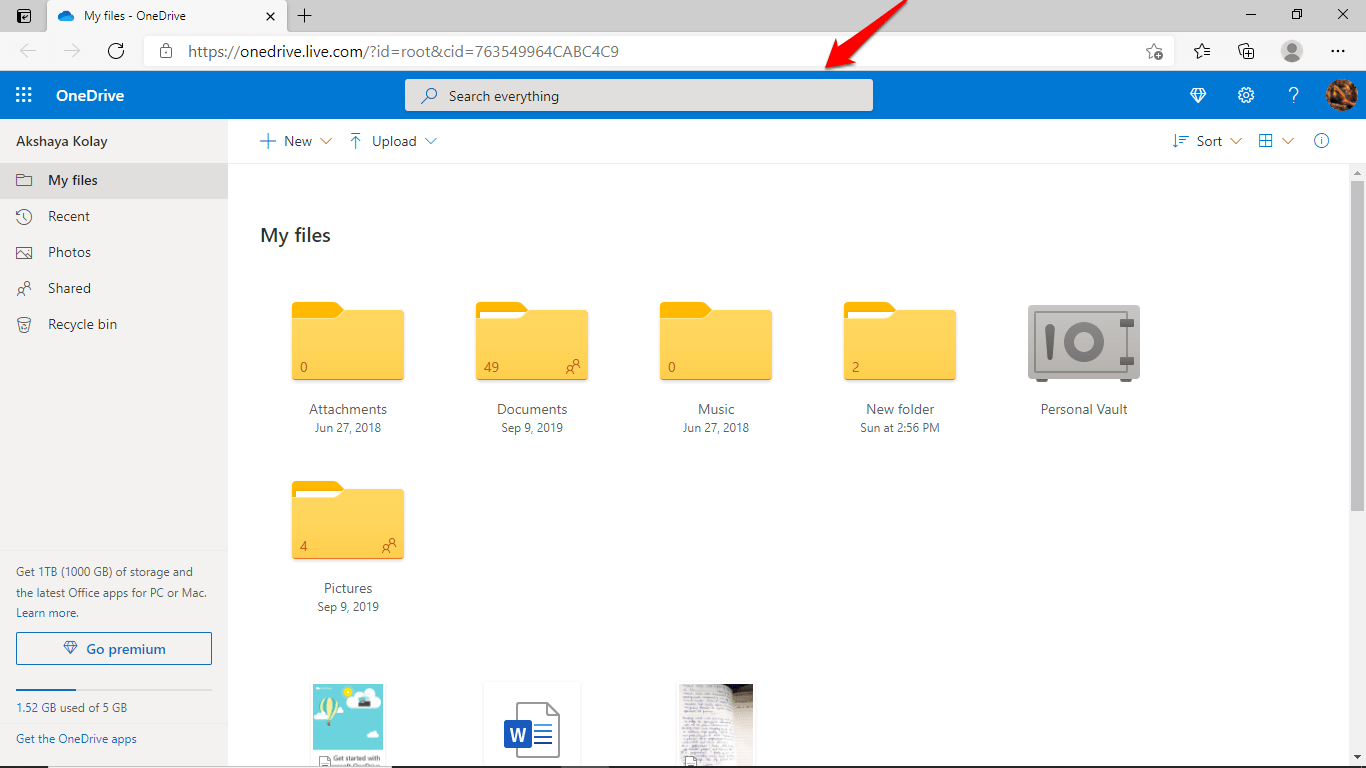Image resolution: width=1366 pixels, height=768 pixels.
Task: Click the Search everything box
Action: pyautogui.click(x=639, y=96)
